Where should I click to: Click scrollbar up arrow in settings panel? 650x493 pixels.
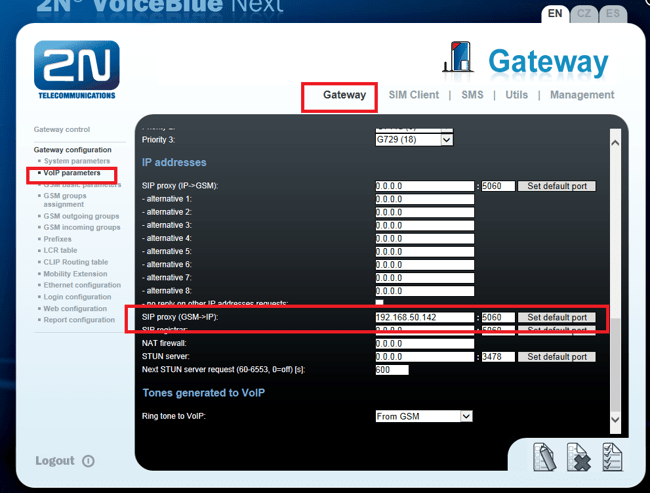tap(615, 143)
